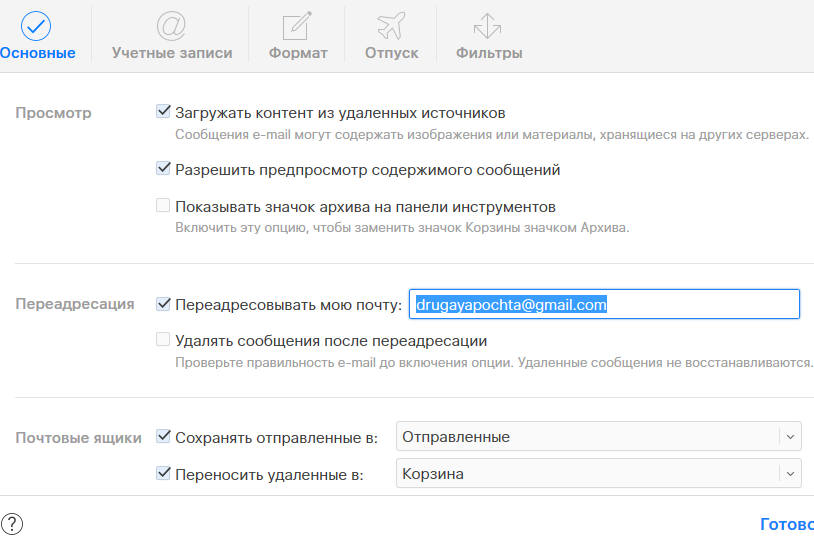Uncheck Сохранять отправленные в checkbox

164,436
